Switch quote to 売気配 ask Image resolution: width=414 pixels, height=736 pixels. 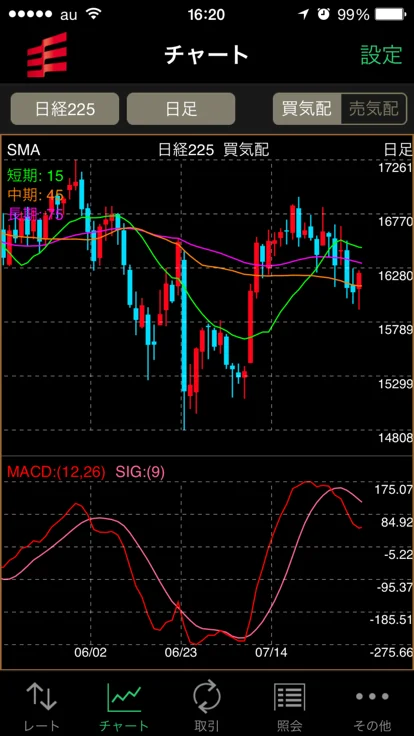374,109
